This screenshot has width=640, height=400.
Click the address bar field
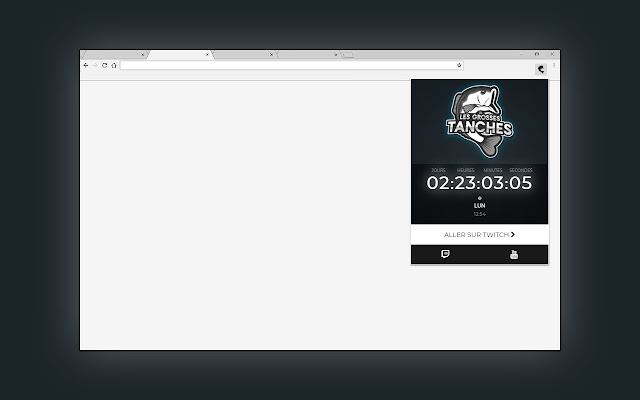[x=291, y=65]
